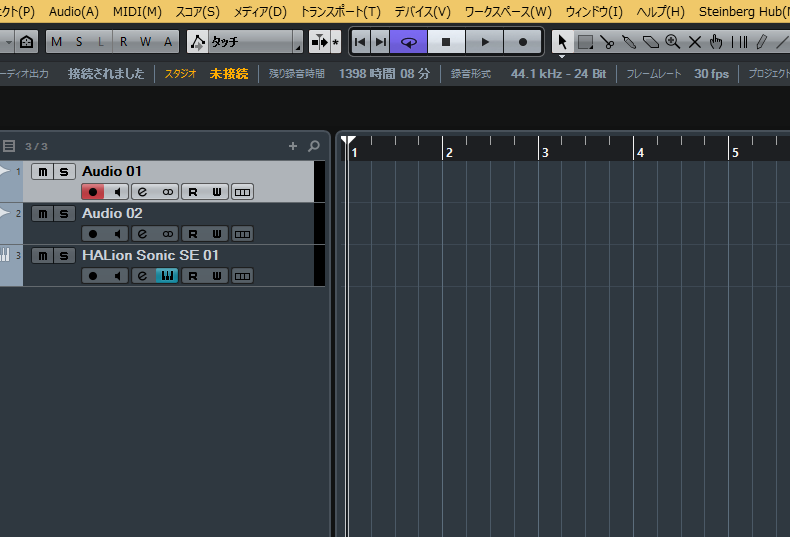
Task: Open channel settings (e) for Audio 01
Action: tap(143, 192)
